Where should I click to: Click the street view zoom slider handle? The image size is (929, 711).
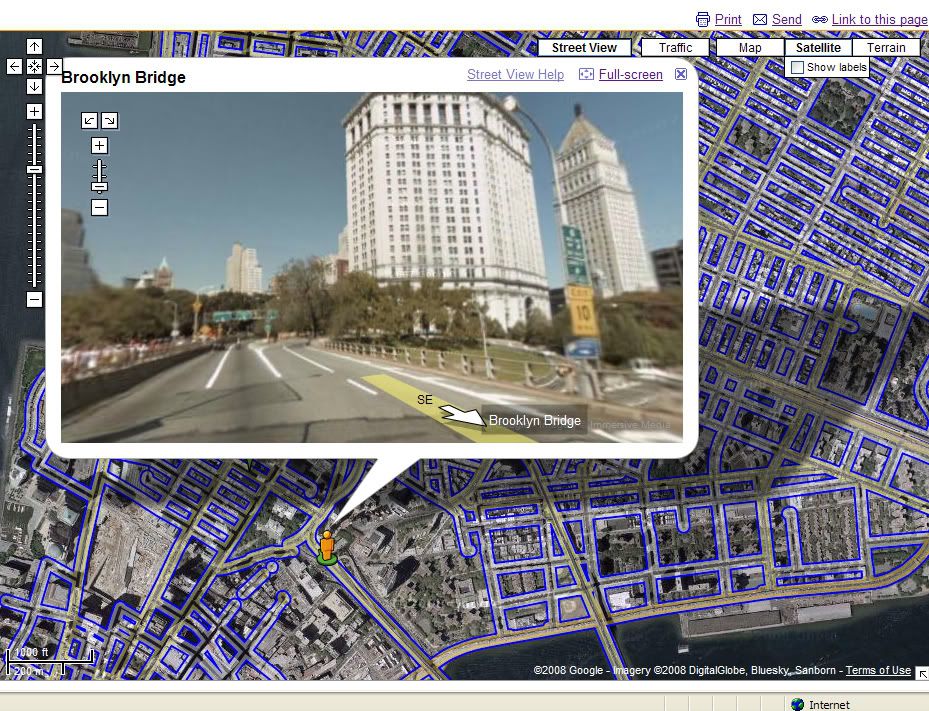100,187
